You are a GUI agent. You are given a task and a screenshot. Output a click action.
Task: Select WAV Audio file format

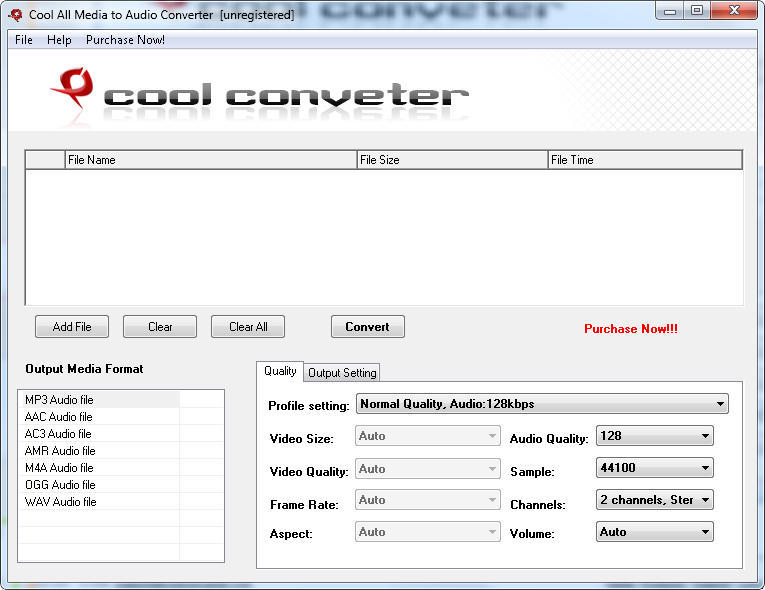(99, 502)
